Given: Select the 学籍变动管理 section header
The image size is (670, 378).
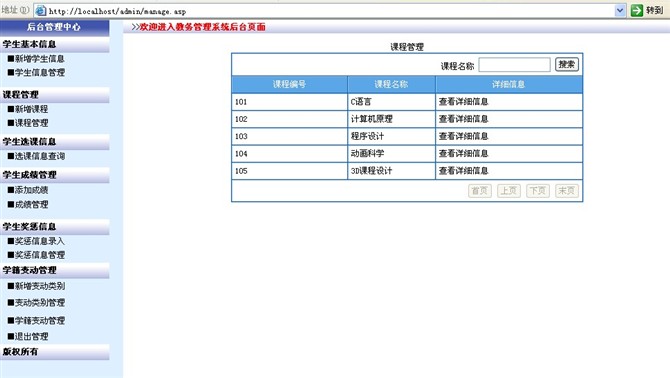Looking at the screenshot, I should [55, 270].
